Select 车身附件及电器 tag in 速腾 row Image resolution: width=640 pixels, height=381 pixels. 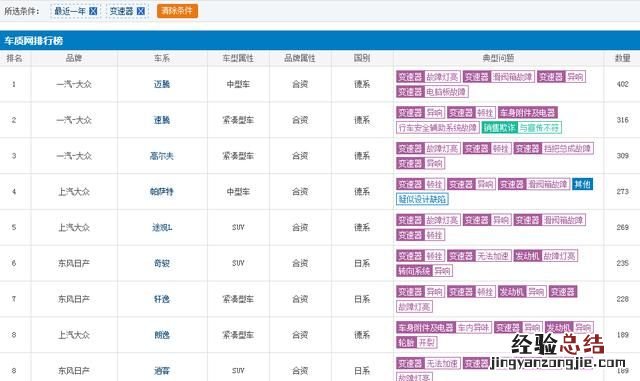(x=528, y=113)
